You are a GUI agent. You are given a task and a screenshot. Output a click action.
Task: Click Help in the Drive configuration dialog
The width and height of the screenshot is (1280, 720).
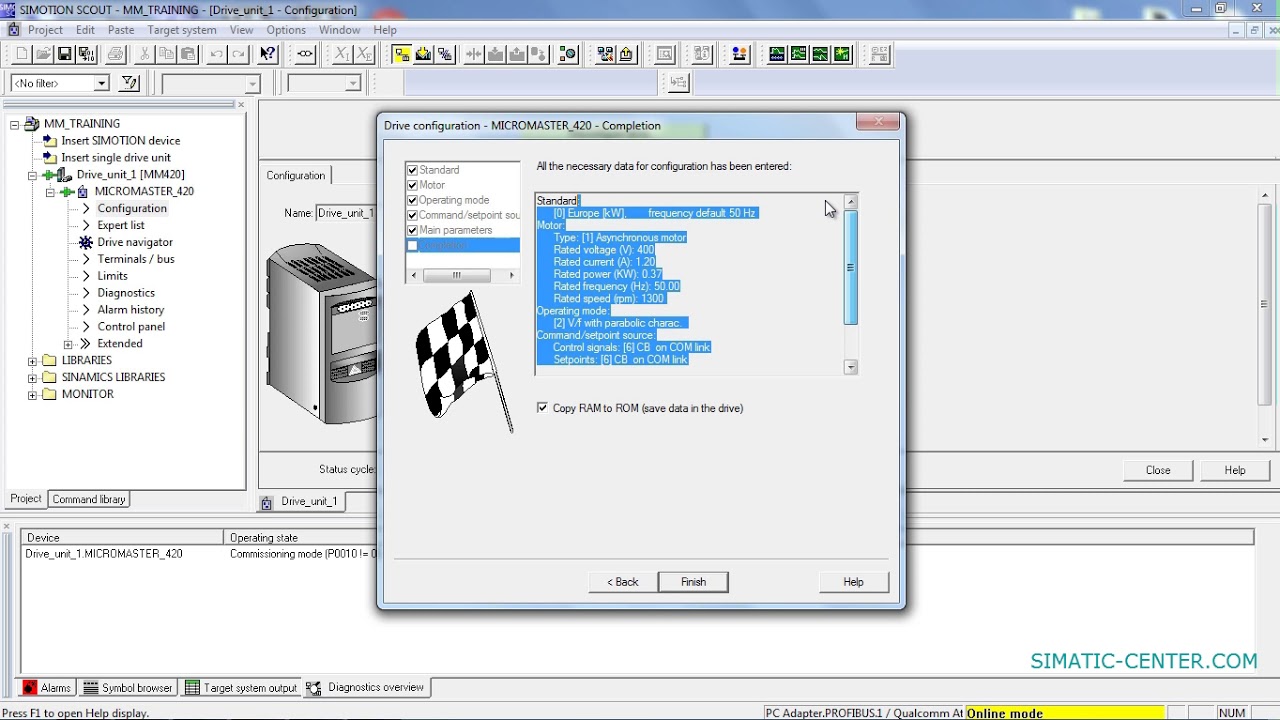(x=853, y=582)
